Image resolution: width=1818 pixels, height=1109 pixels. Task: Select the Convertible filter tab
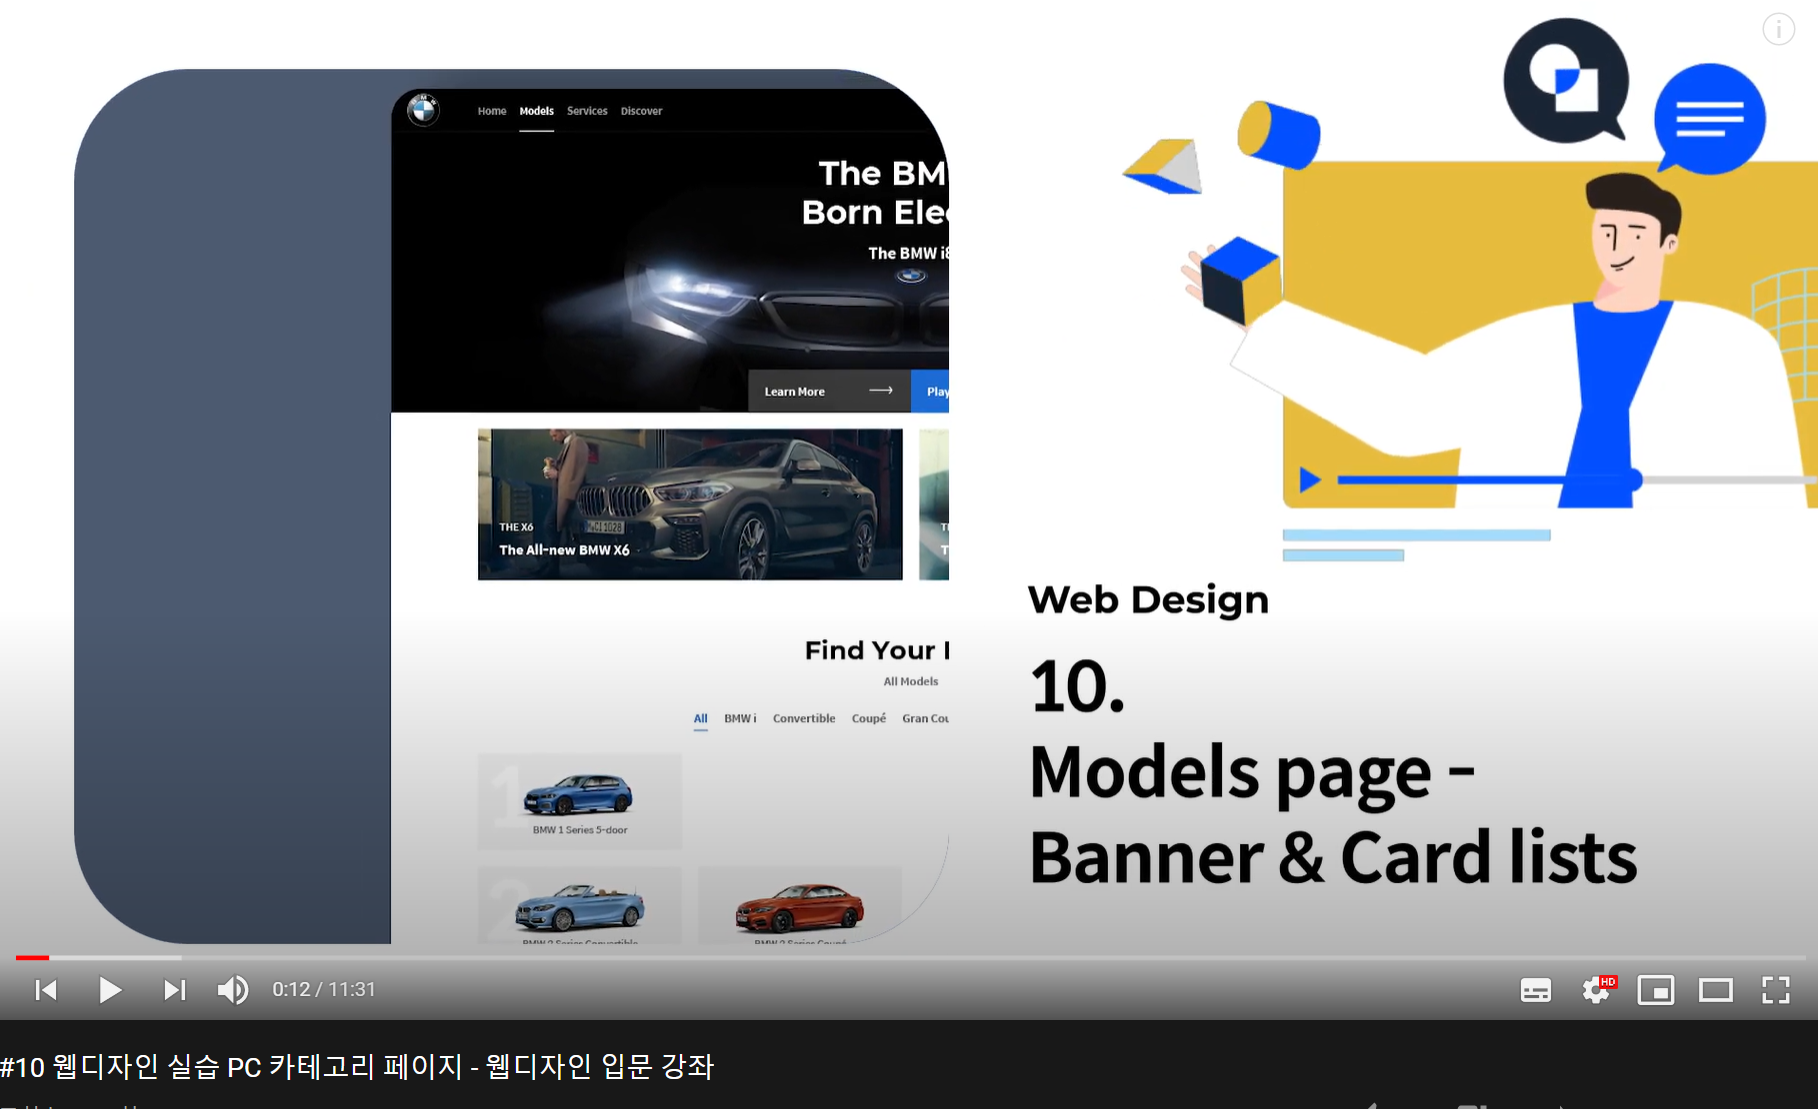point(804,719)
